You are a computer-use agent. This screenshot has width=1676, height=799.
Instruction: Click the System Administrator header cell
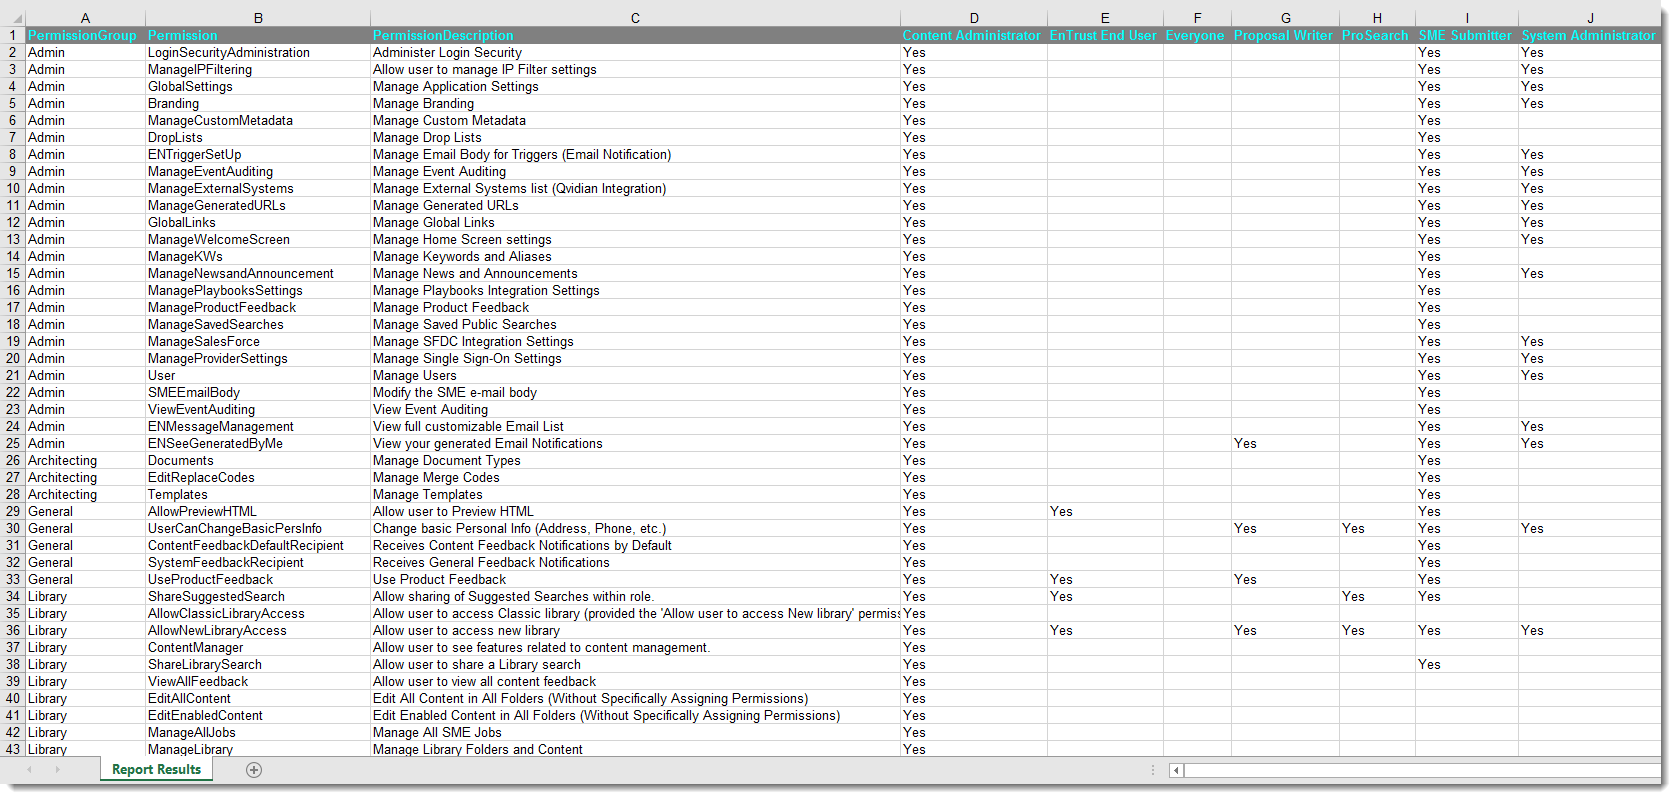[x=1590, y=35]
